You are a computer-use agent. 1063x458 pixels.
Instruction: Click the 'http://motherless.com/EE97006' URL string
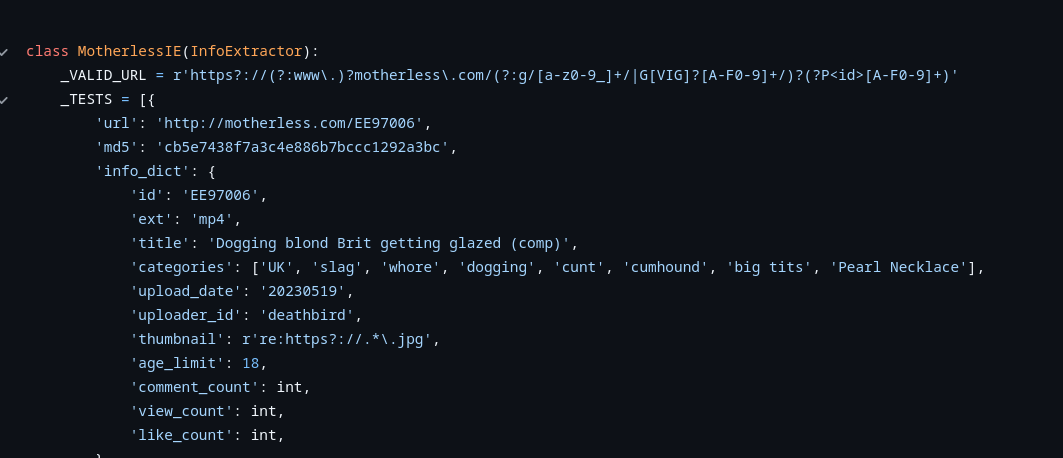click(293, 123)
